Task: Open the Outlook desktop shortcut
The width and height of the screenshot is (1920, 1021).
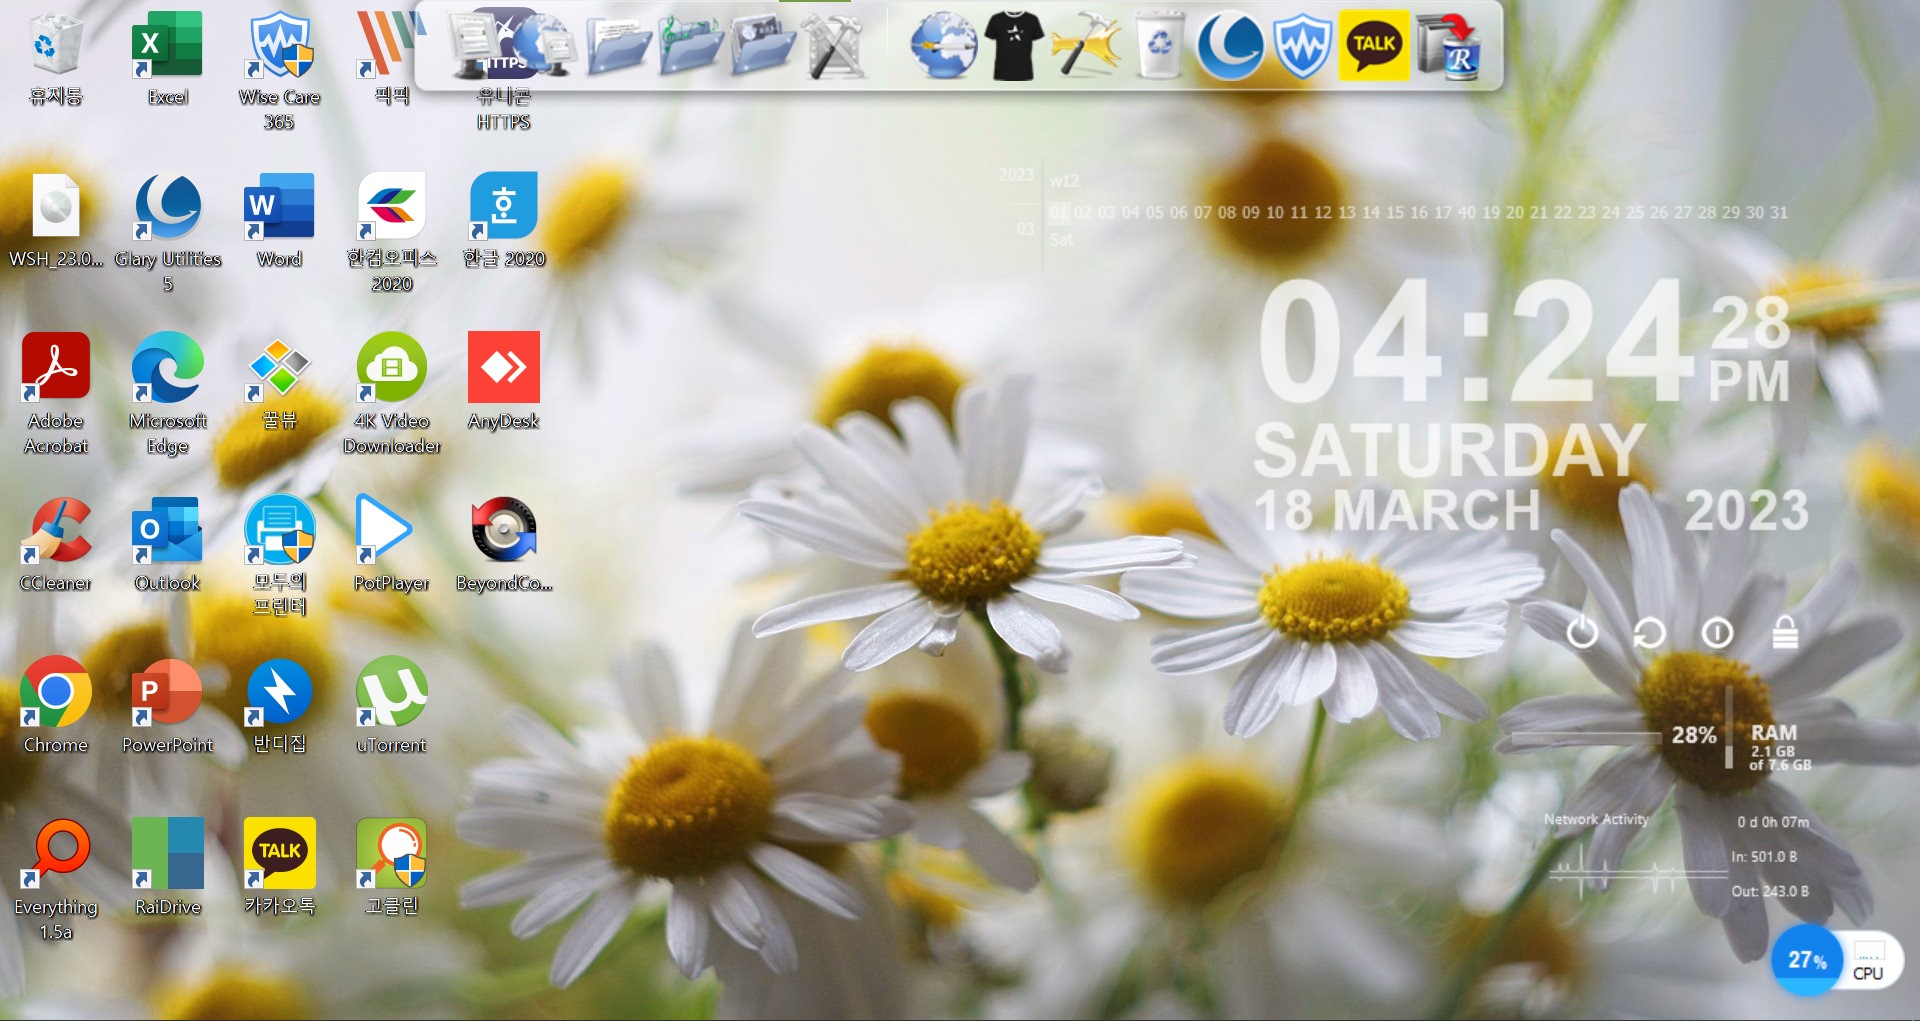Action: (168, 544)
